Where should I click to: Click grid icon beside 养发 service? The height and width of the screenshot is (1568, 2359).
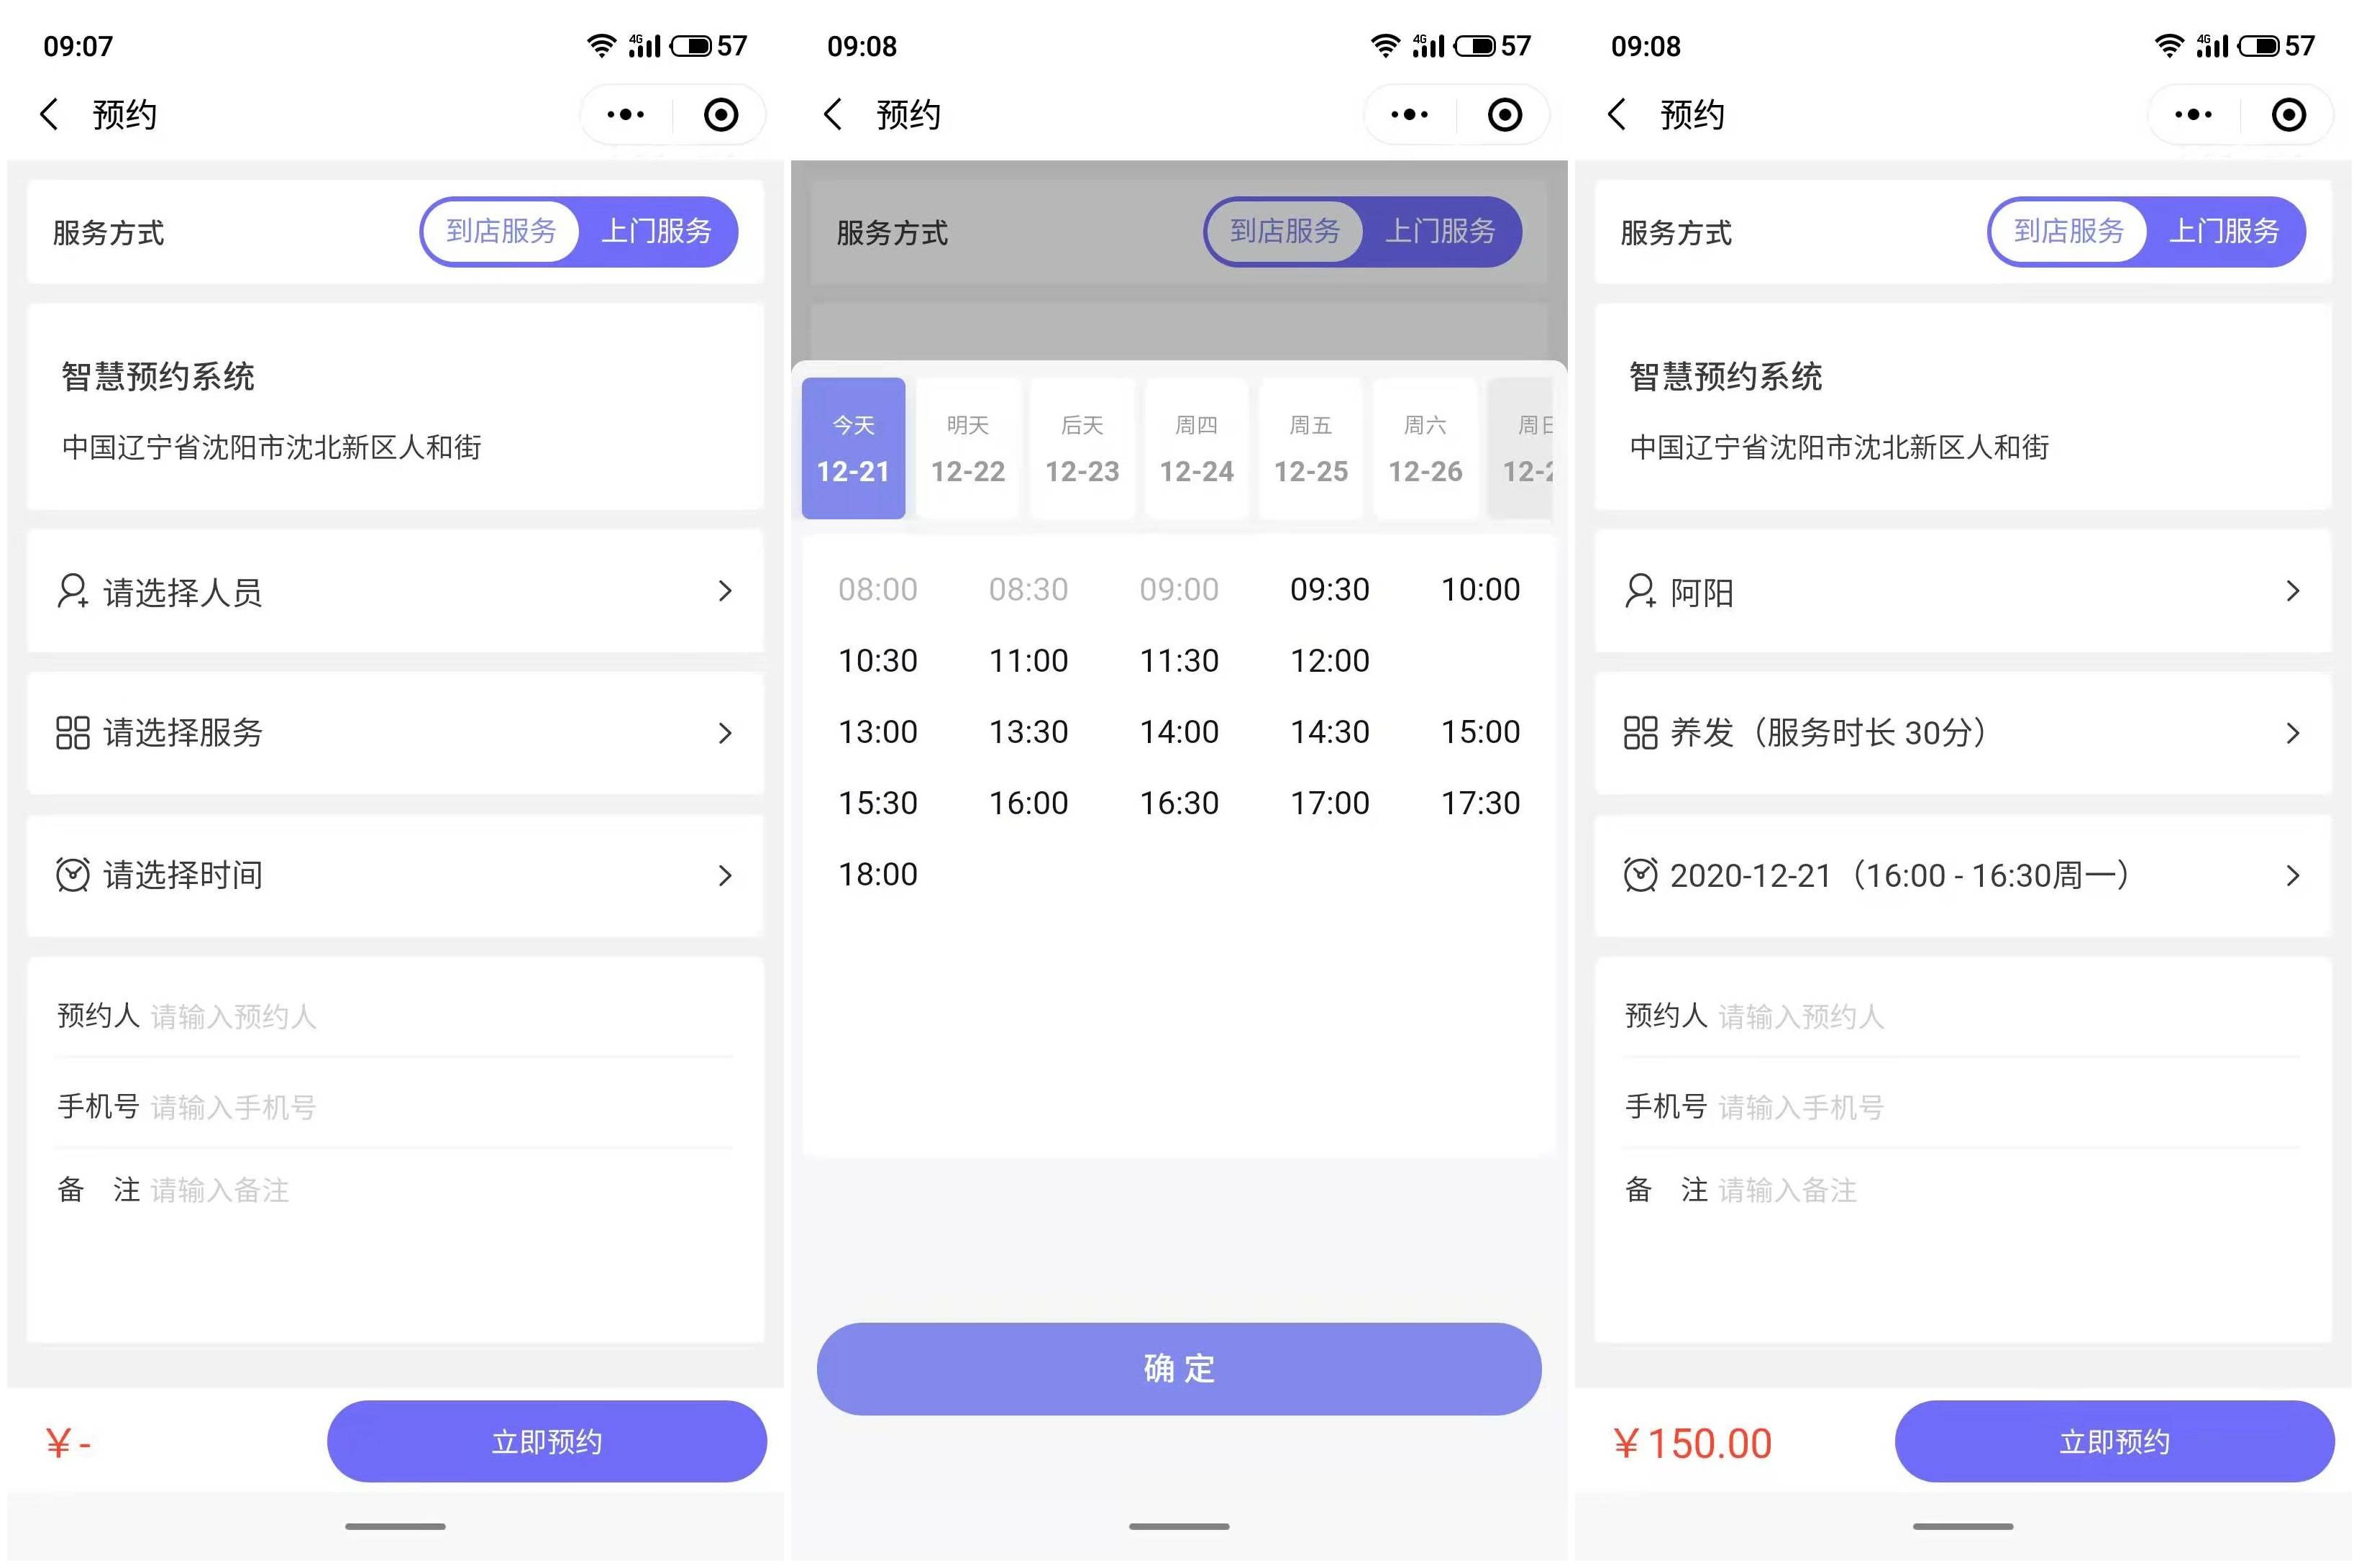(x=1640, y=733)
